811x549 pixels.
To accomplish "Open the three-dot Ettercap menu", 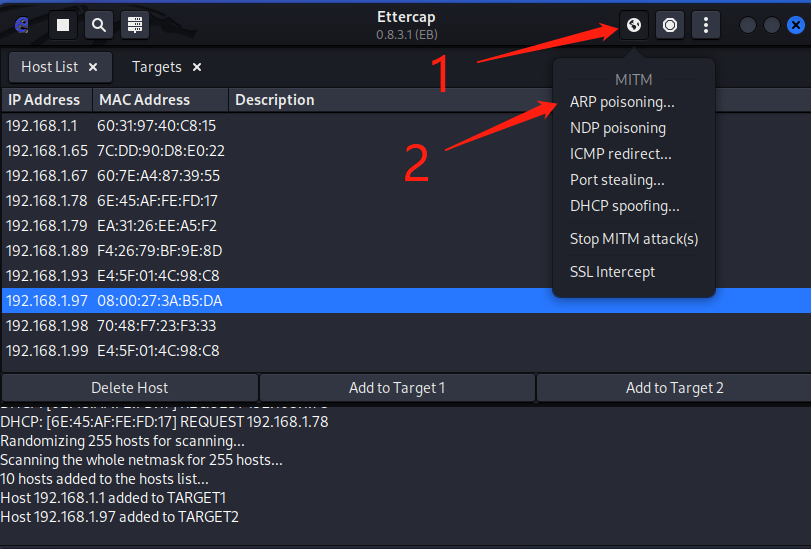I will pyautogui.click(x=705, y=25).
